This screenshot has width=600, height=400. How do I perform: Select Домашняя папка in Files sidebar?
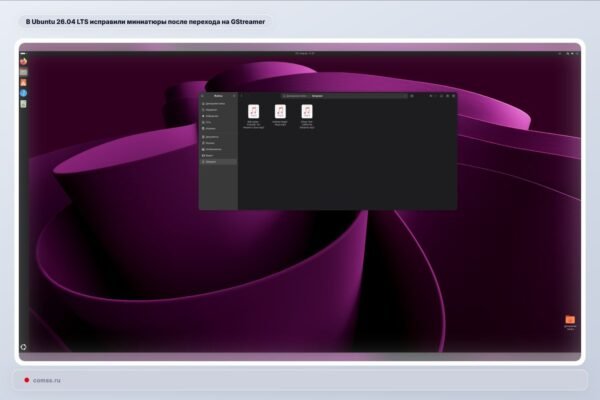[x=218, y=104]
